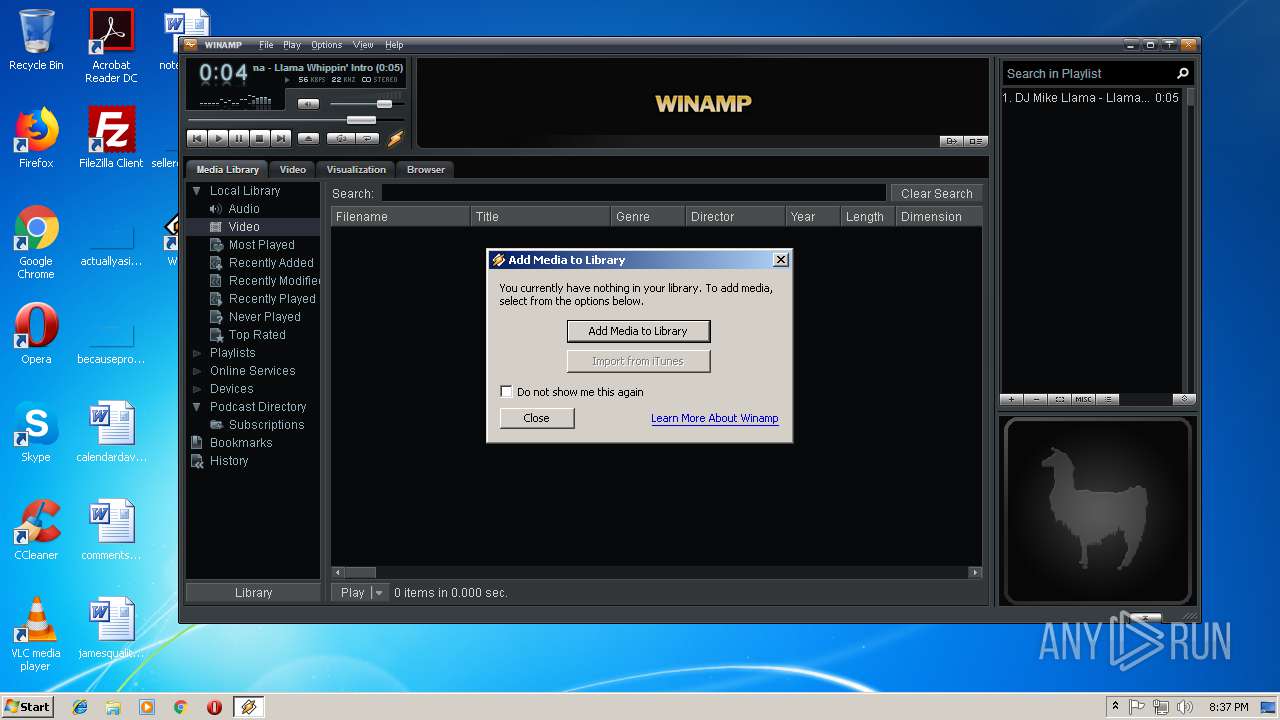Stop playback with the Stop button

(x=260, y=139)
